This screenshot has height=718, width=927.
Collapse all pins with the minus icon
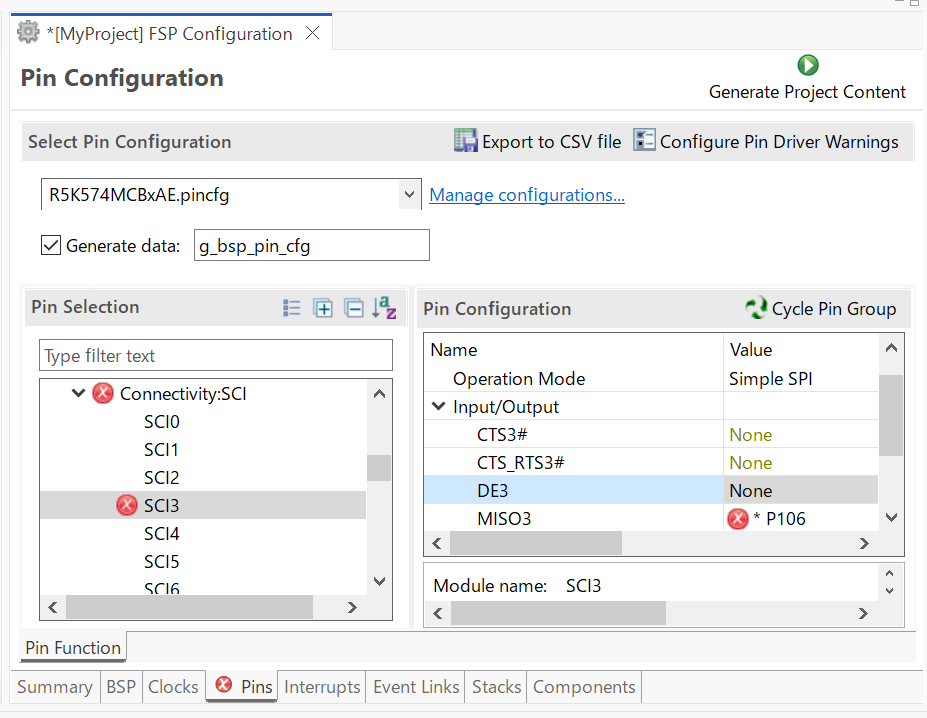pos(354,308)
